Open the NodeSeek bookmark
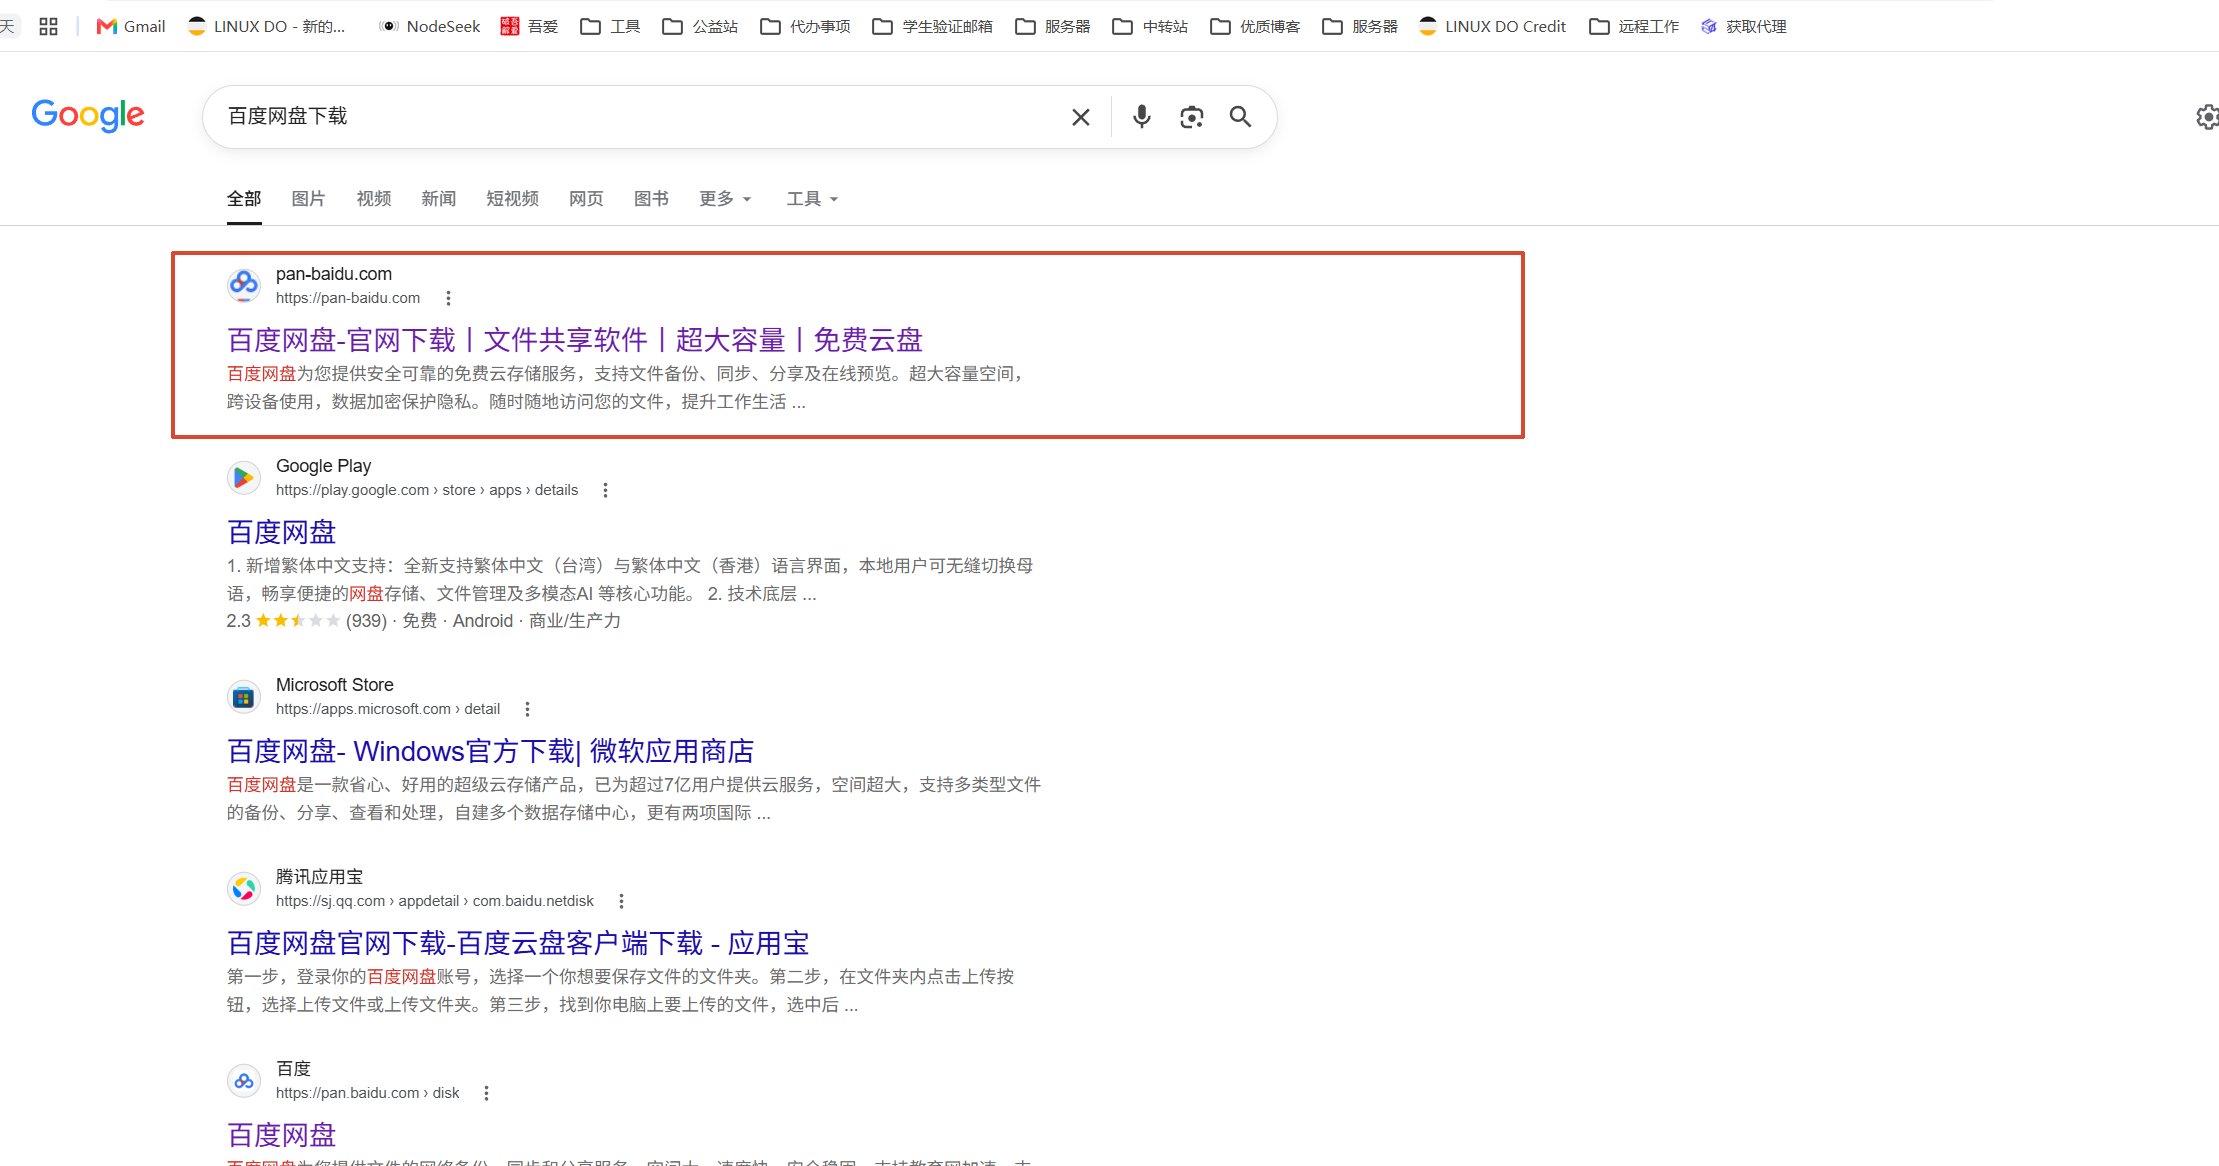This screenshot has width=2219, height=1166. (x=430, y=26)
